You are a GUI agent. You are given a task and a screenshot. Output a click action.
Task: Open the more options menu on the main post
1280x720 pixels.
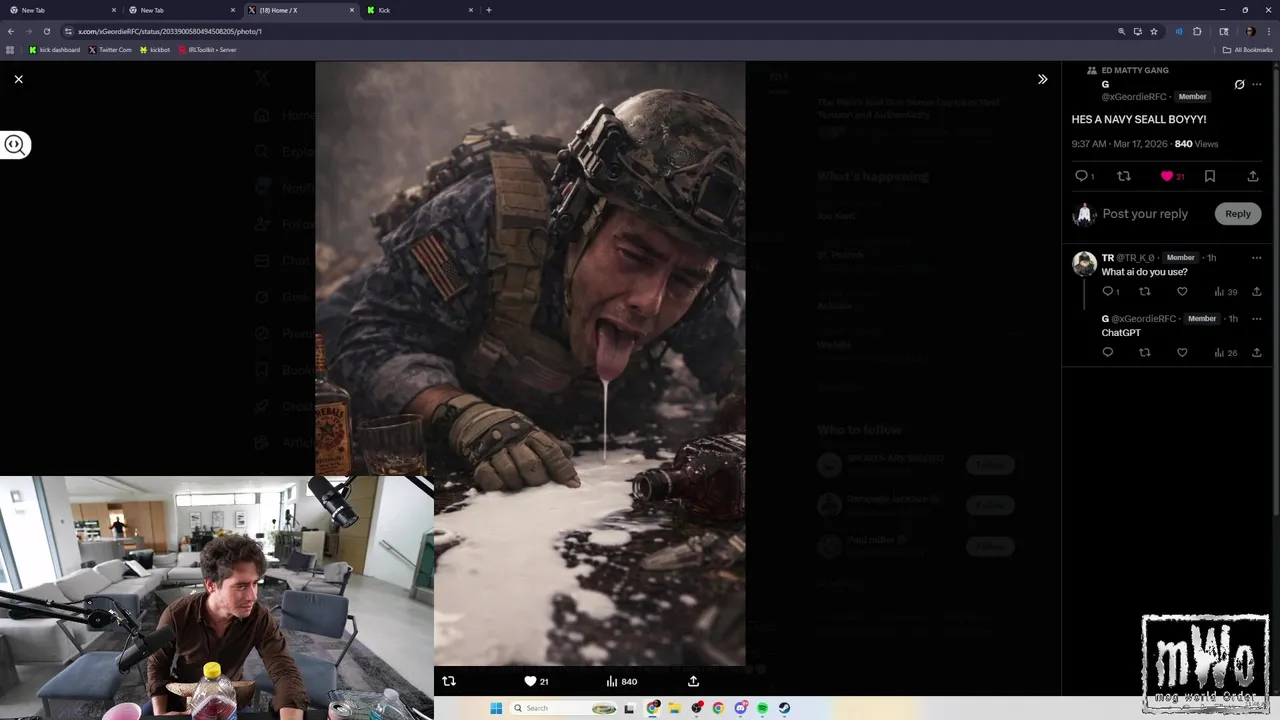(1257, 85)
